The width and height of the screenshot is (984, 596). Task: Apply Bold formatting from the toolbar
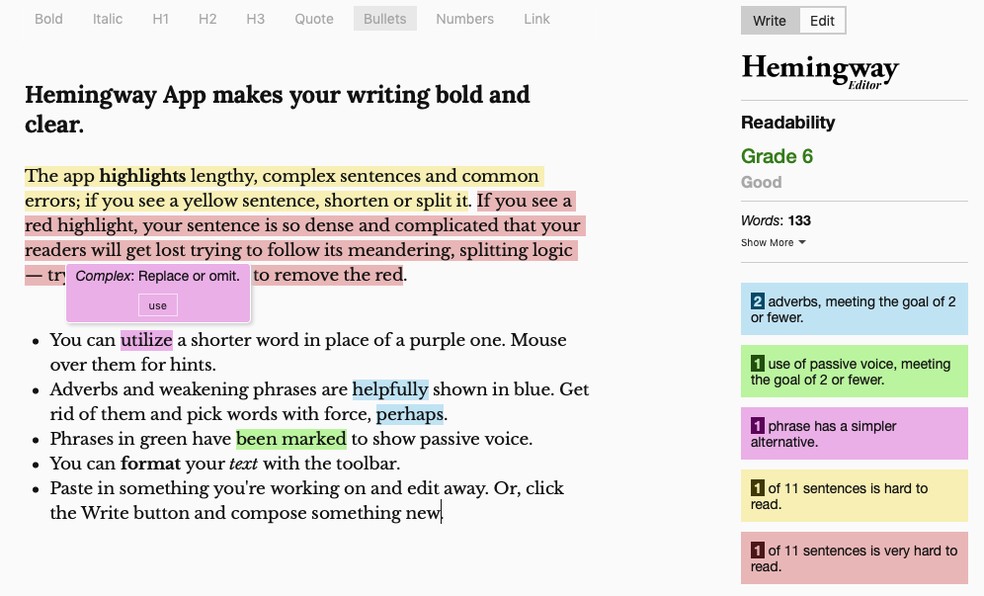(48, 19)
